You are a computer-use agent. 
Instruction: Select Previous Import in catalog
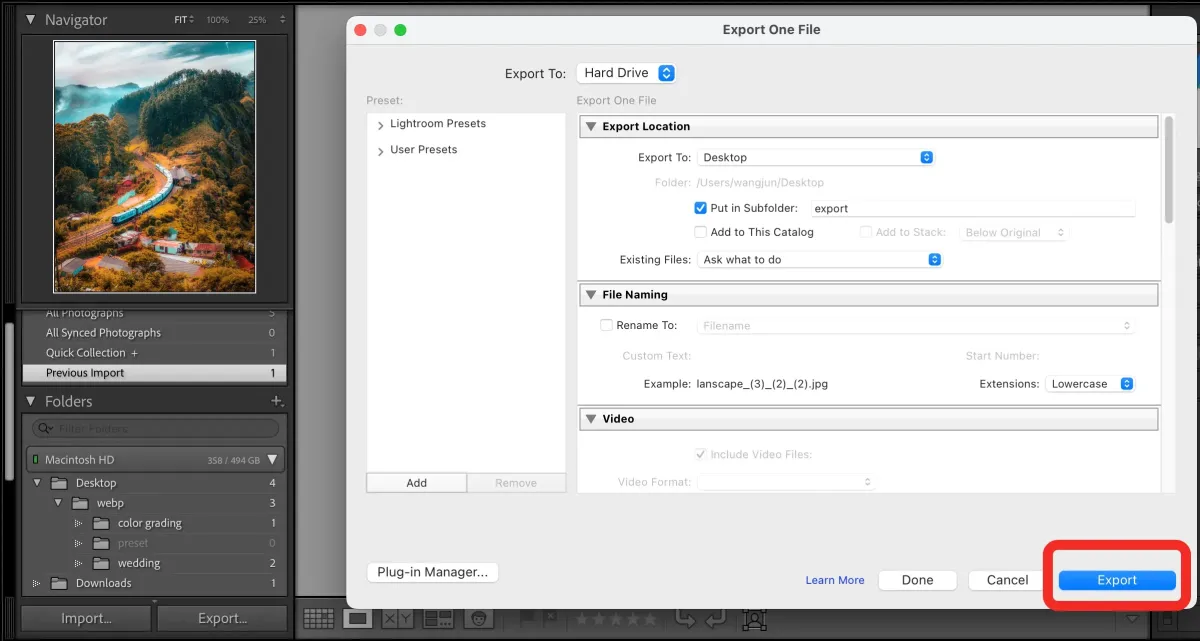(x=154, y=373)
